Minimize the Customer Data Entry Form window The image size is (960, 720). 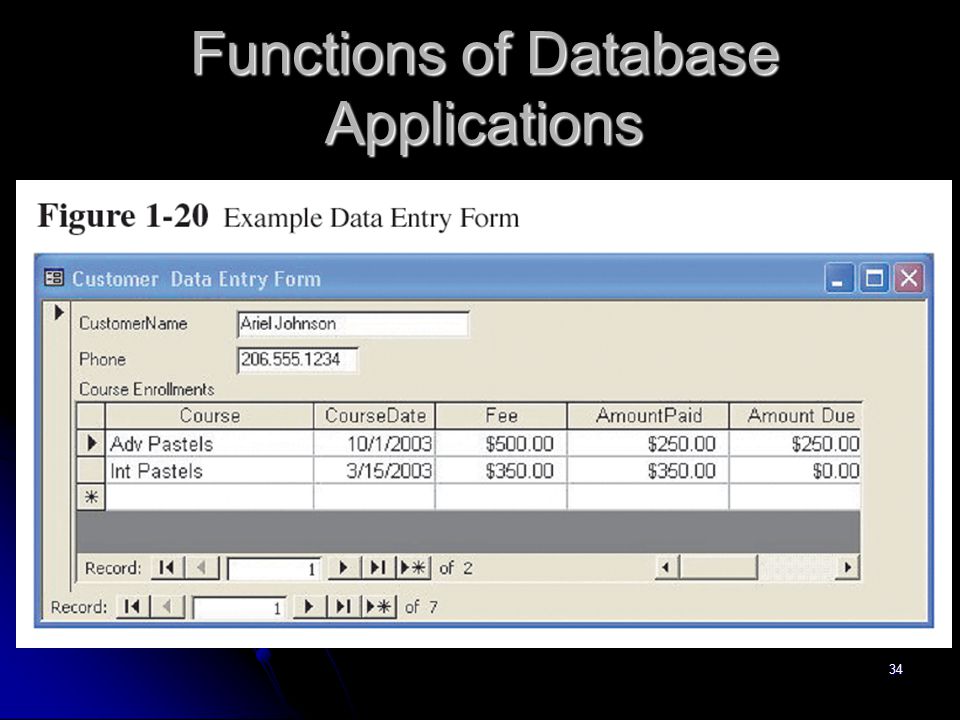[839, 279]
